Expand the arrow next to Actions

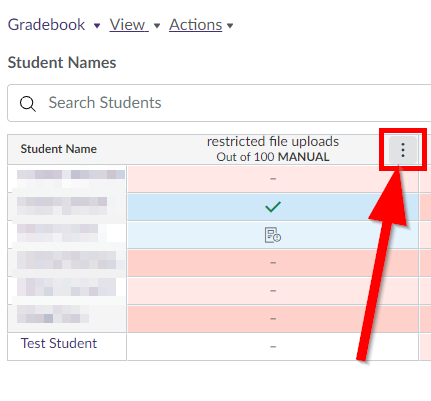[x=230, y=26]
